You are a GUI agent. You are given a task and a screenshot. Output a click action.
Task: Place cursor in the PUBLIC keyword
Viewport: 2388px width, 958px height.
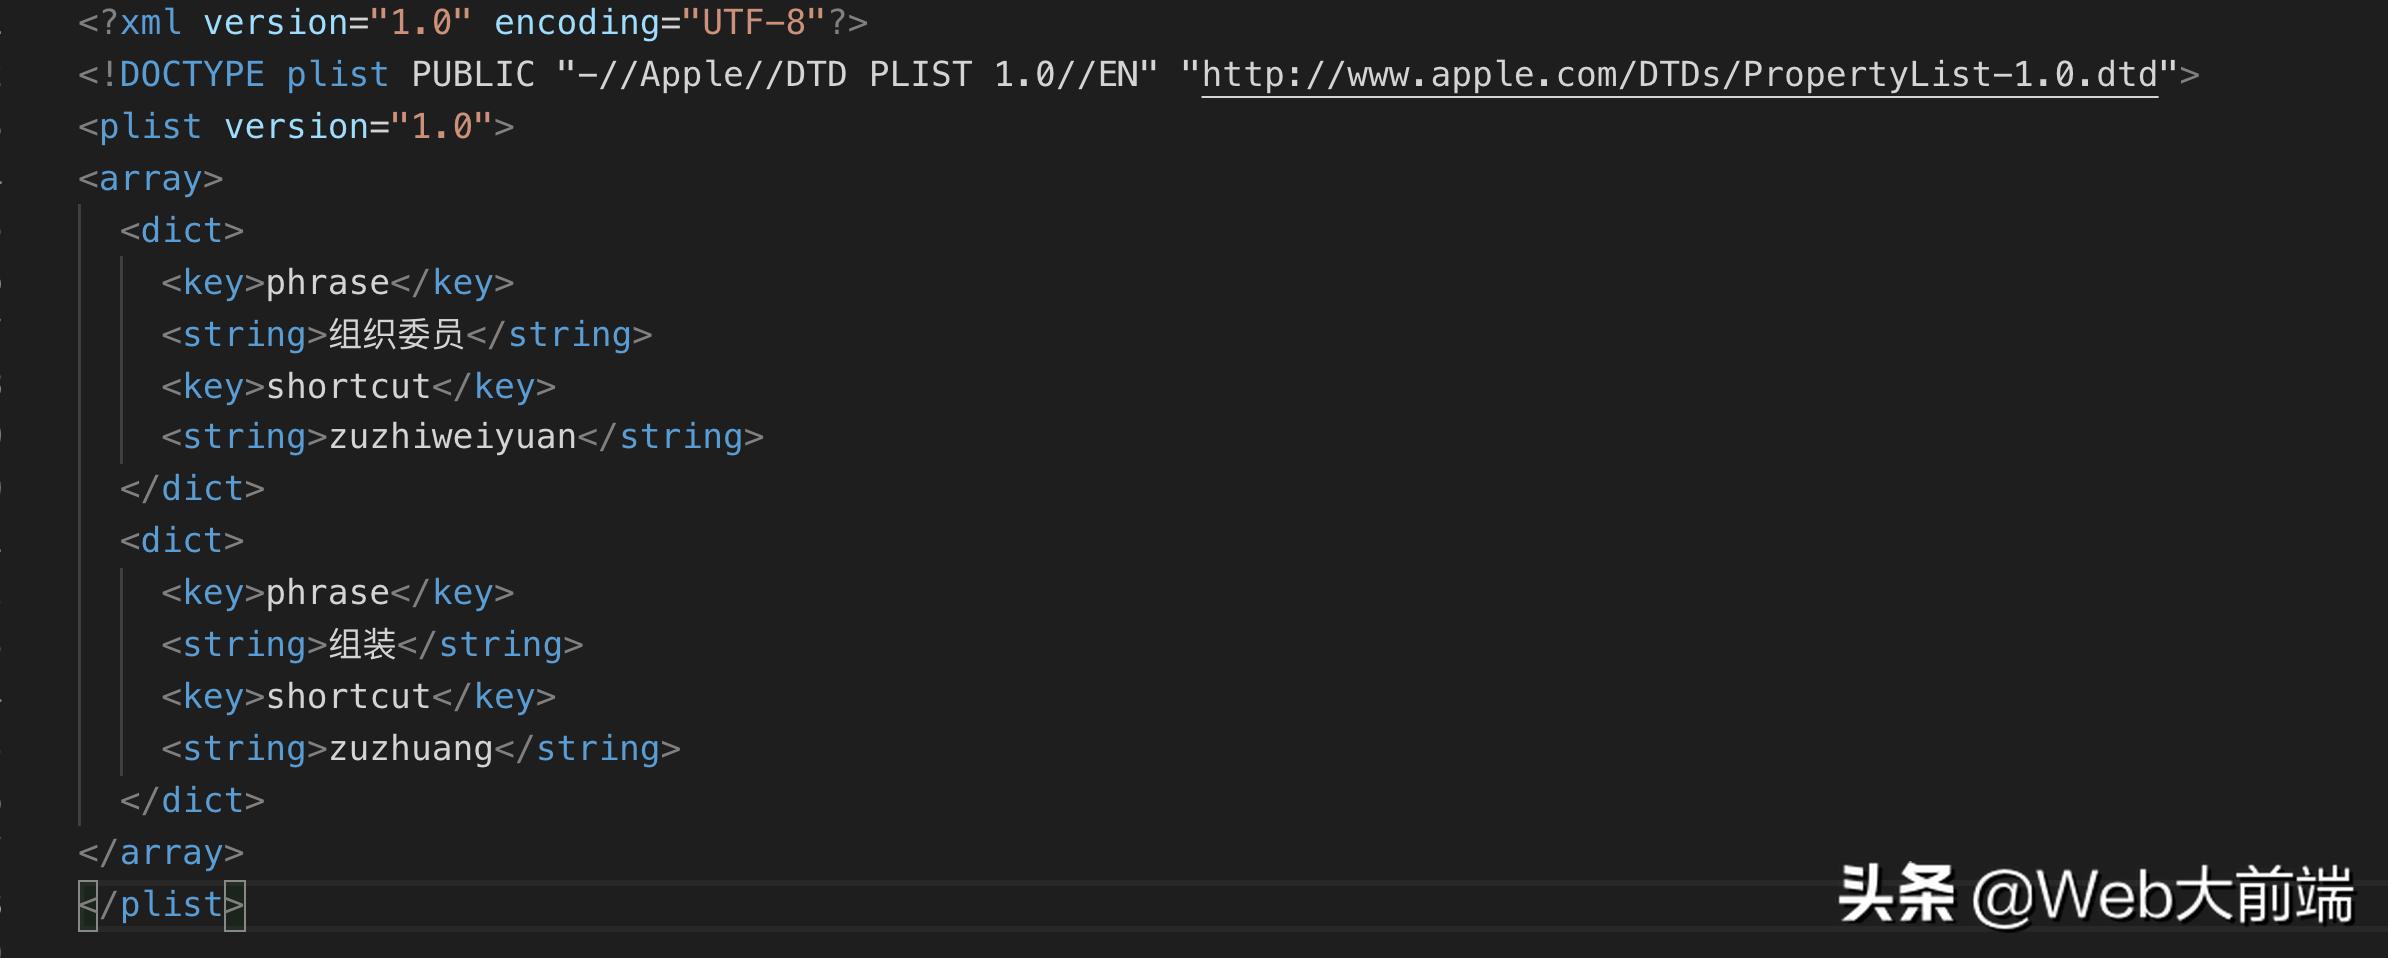pos(473,75)
